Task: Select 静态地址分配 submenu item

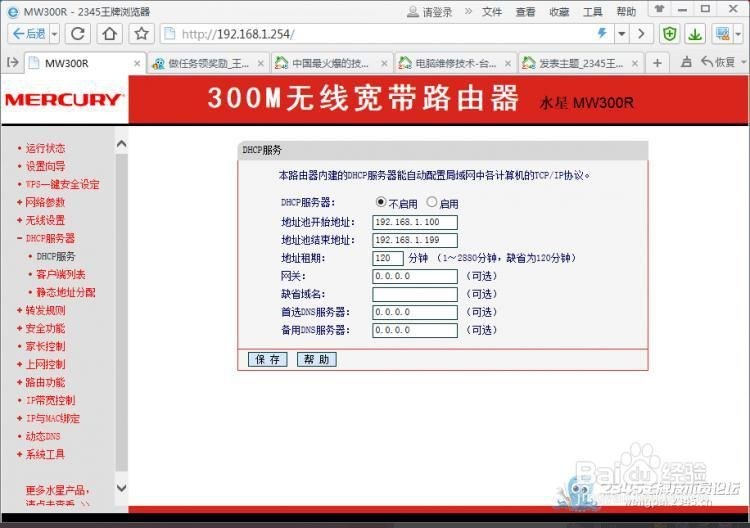Action: 66,292
